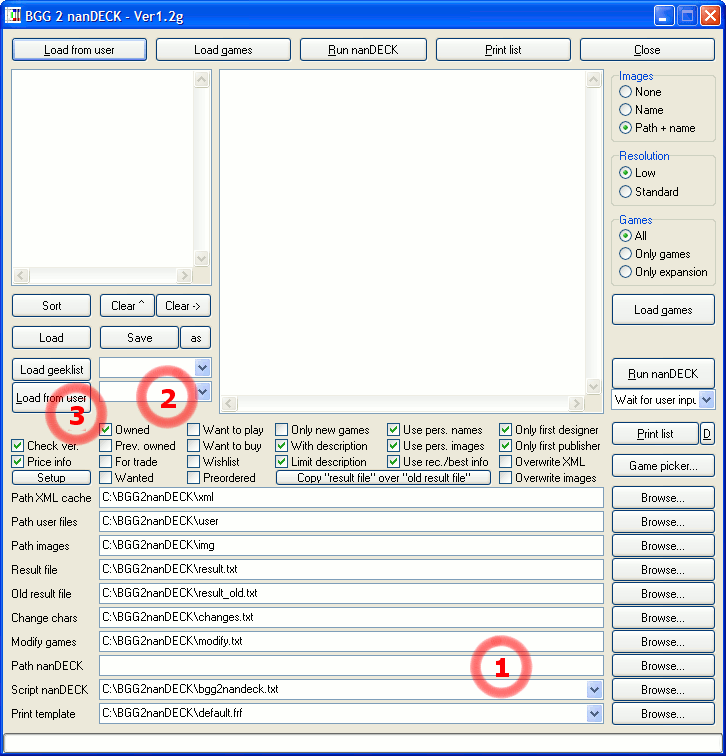Toggle the Check ver. checkbox
Screen dimensions: 726x756
pyautogui.click(x=18, y=445)
